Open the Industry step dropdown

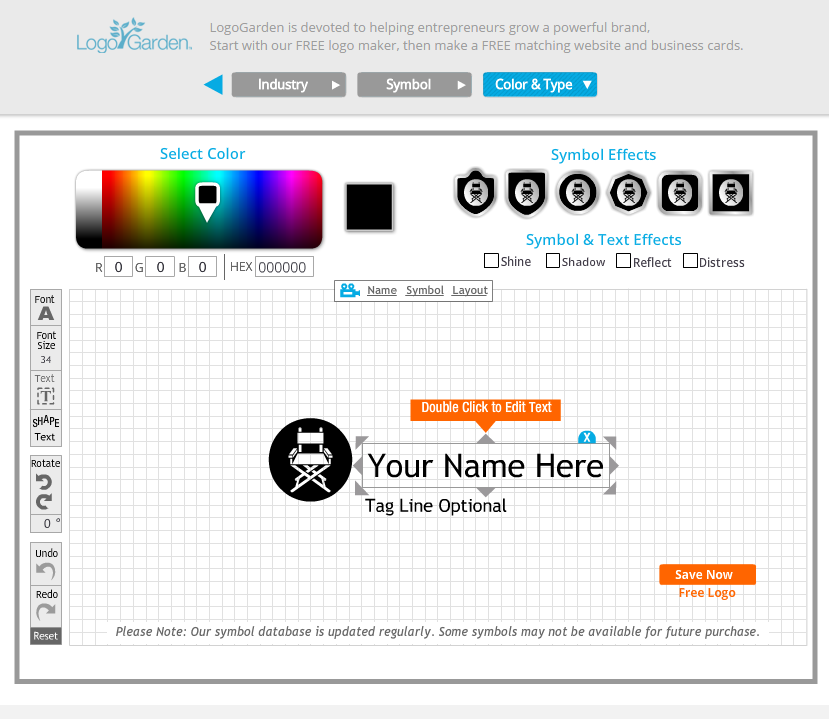tap(289, 85)
